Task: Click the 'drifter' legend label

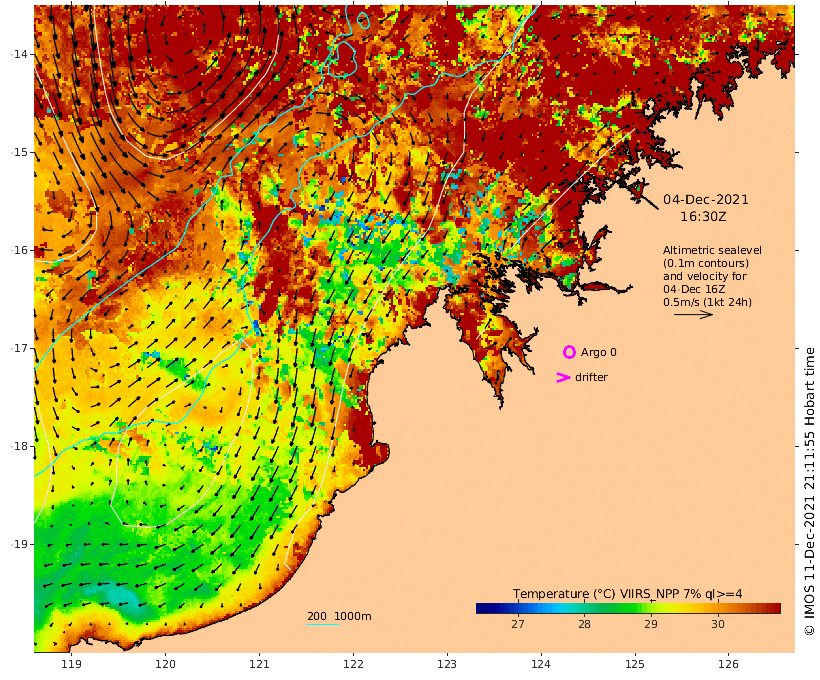Action: tap(591, 377)
